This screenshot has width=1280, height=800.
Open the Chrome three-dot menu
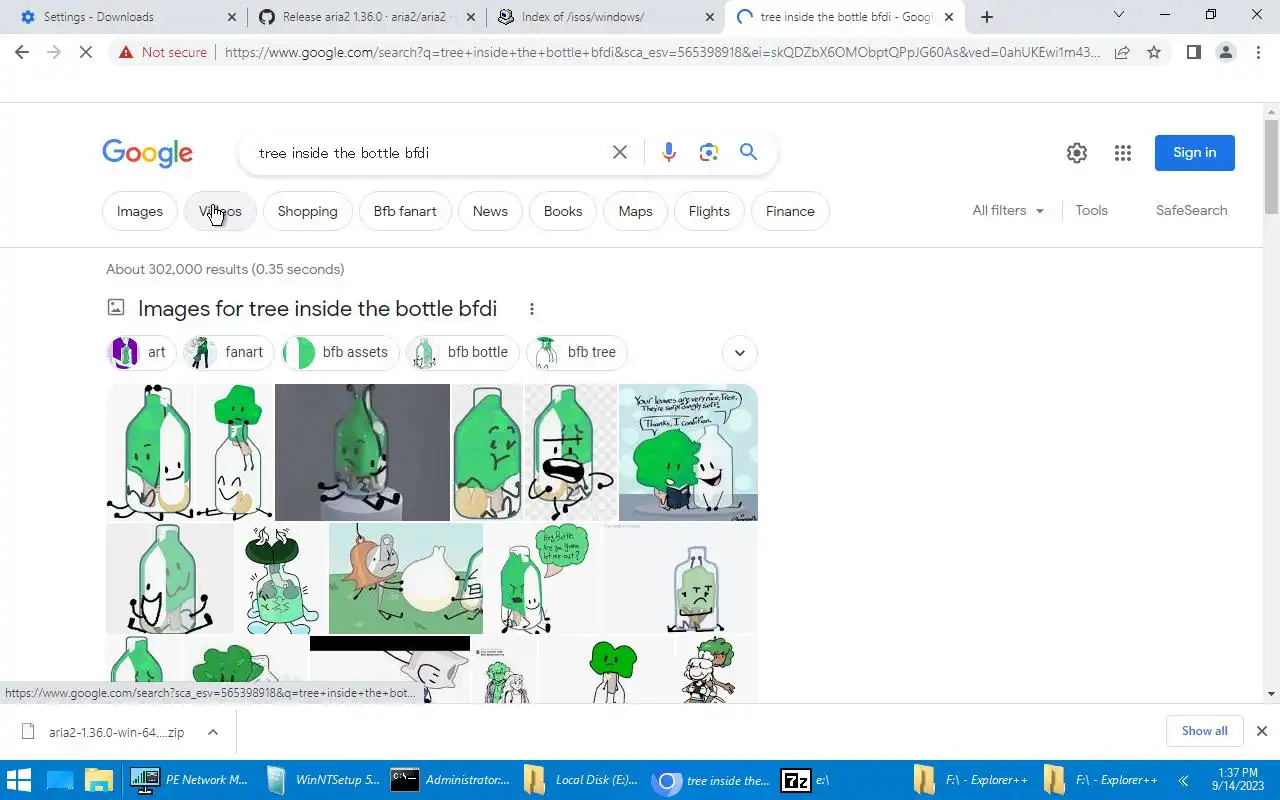[x=1258, y=52]
